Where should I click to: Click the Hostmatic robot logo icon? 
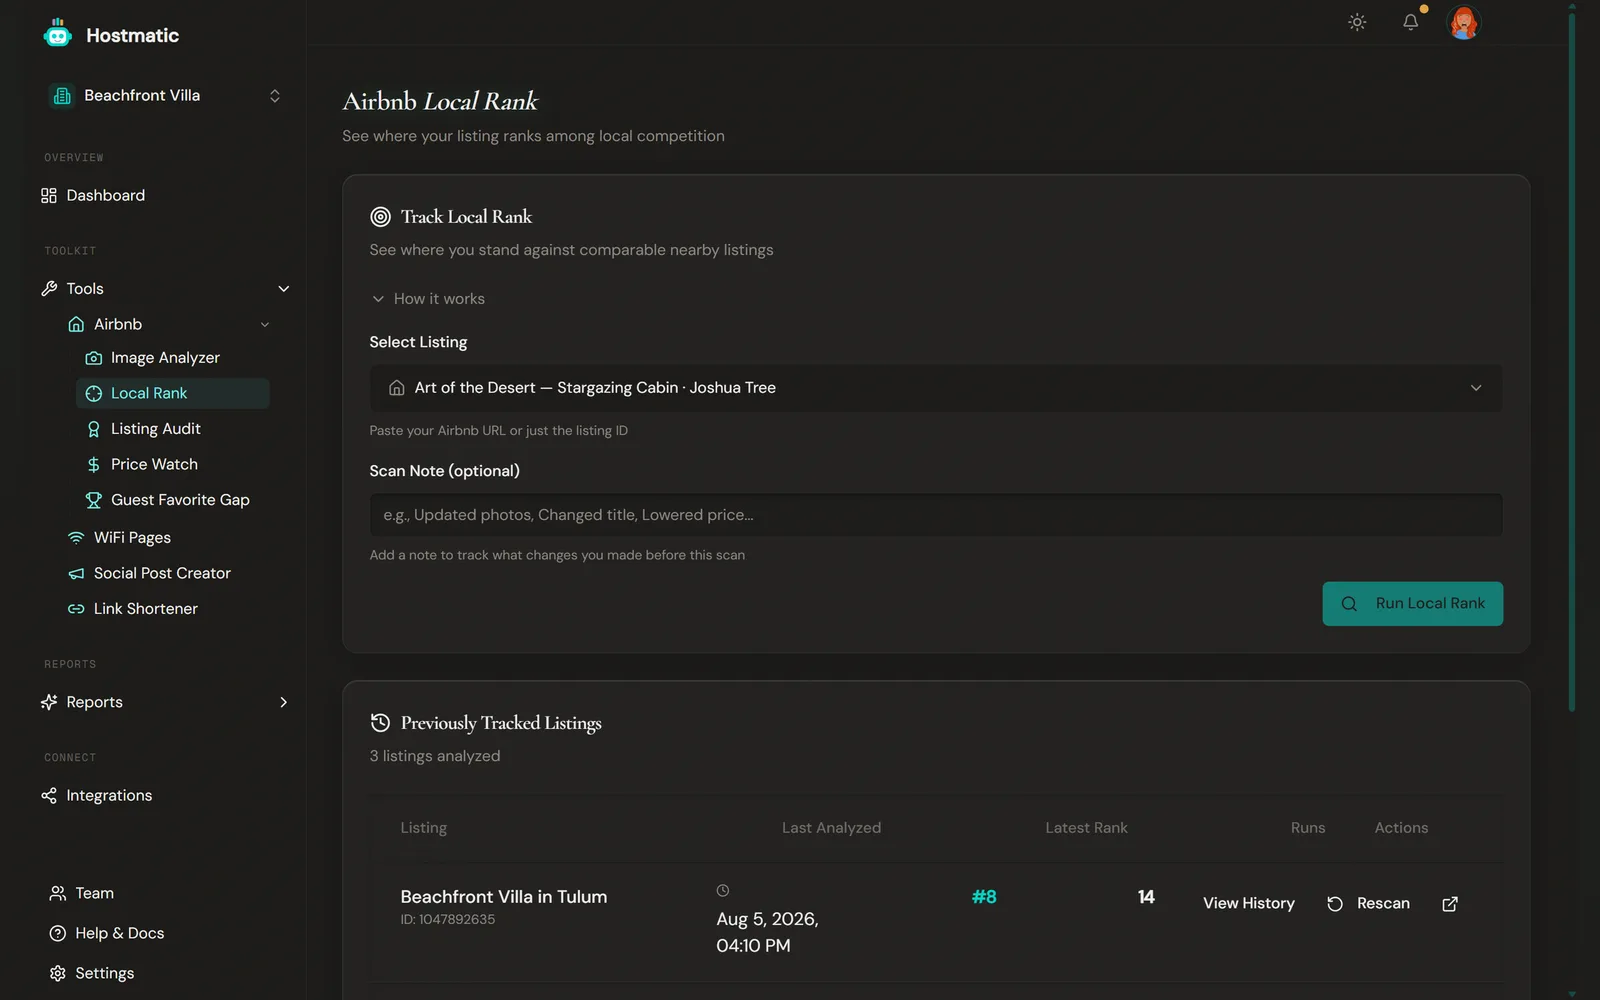click(58, 34)
